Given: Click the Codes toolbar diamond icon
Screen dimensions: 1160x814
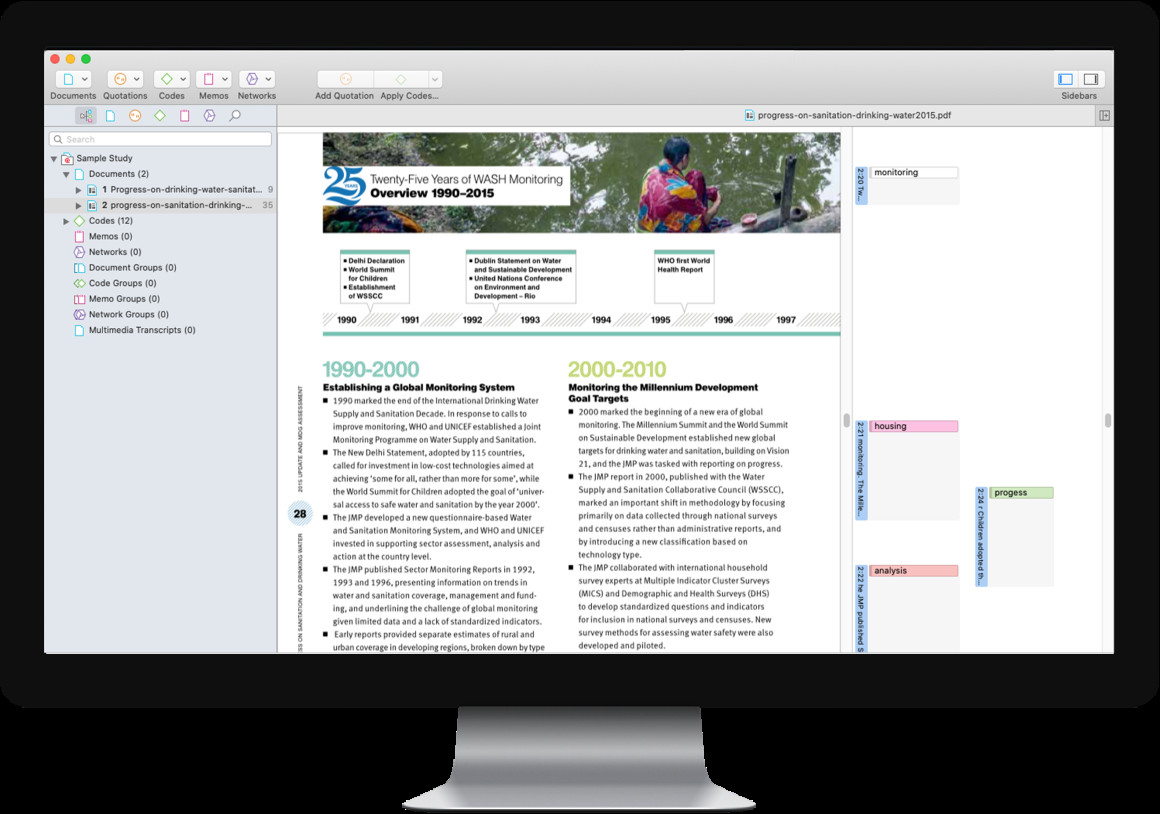Looking at the screenshot, I should pyautogui.click(x=167, y=79).
